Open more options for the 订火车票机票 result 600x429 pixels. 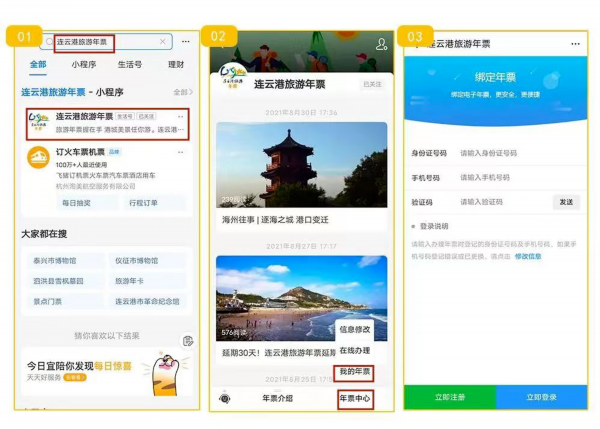[181, 152]
